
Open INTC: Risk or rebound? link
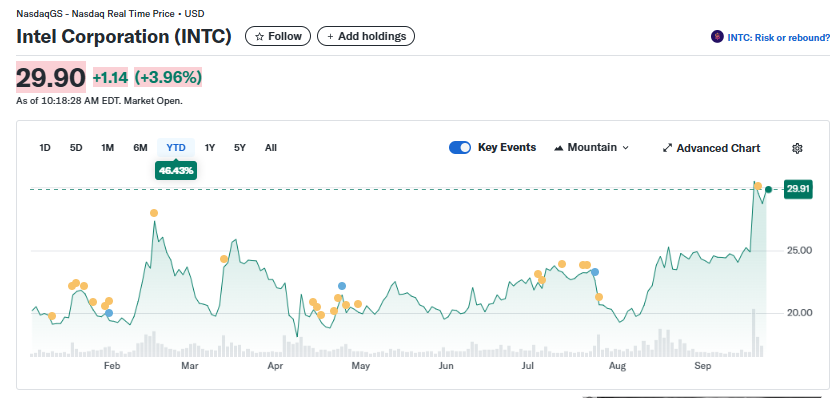[778, 37]
